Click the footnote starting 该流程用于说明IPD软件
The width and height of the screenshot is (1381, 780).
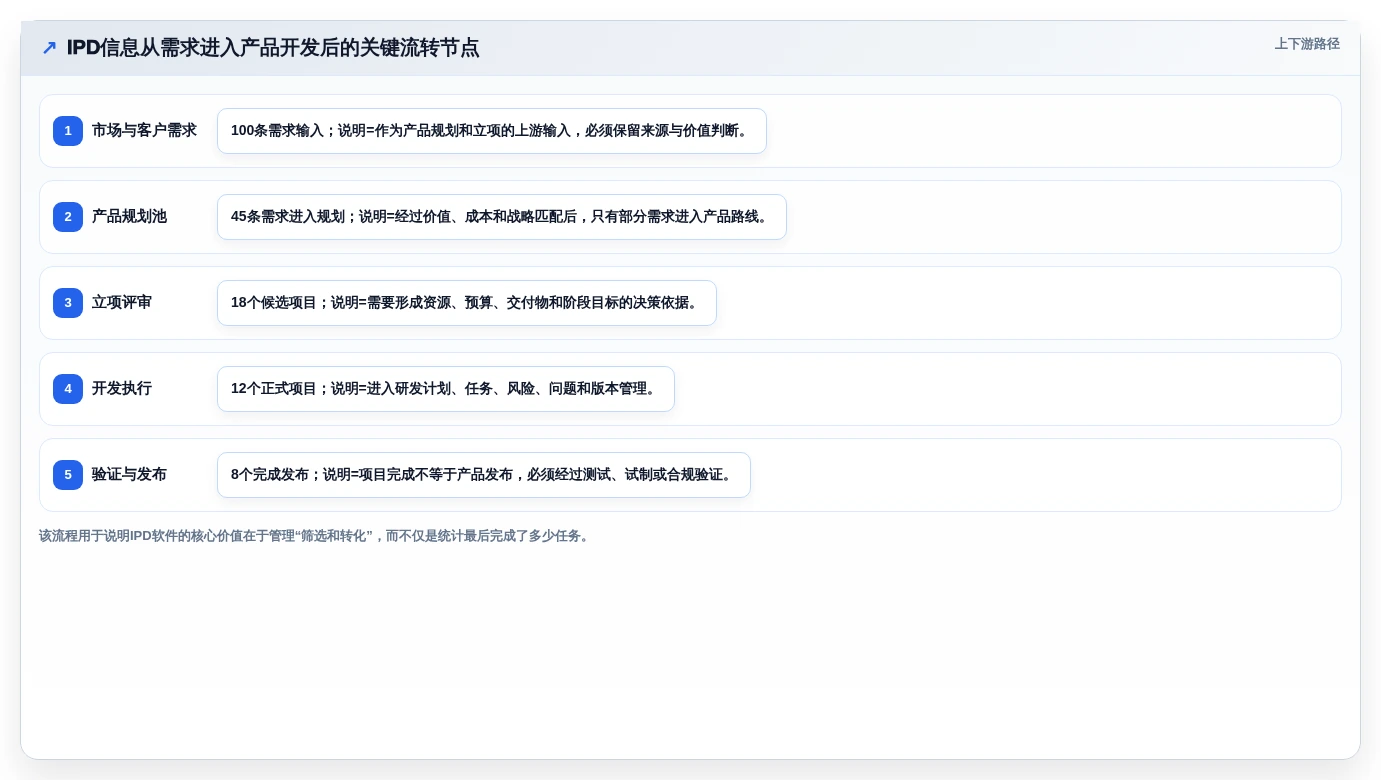pyautogui.click(x=316, y=536)
